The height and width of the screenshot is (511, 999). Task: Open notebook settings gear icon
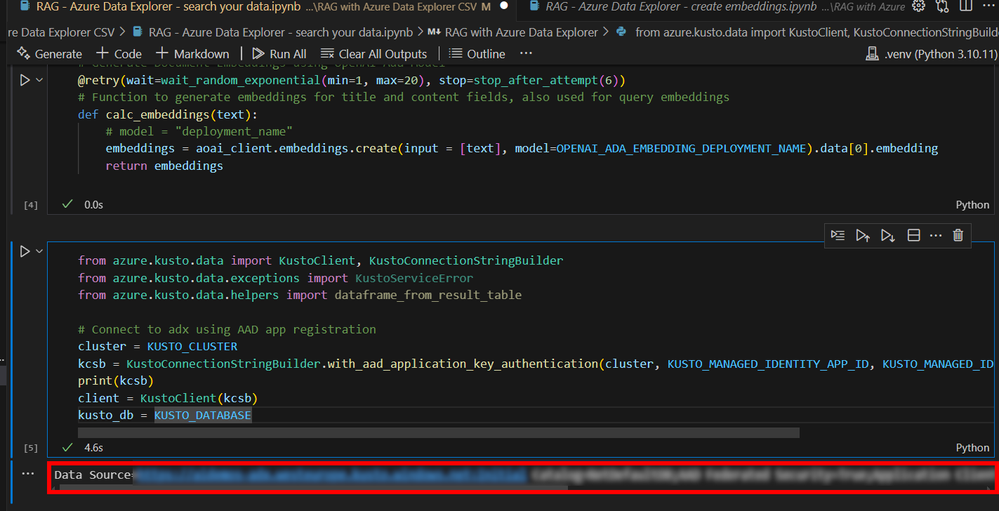pyautogui.click(x=918, y=6)
